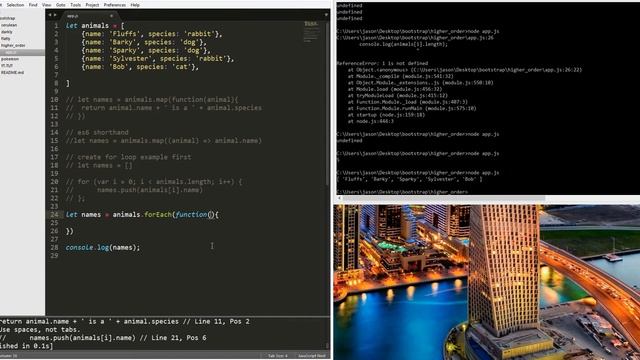
Task: Click terminal output array of animal names
Action: (409, 179)
